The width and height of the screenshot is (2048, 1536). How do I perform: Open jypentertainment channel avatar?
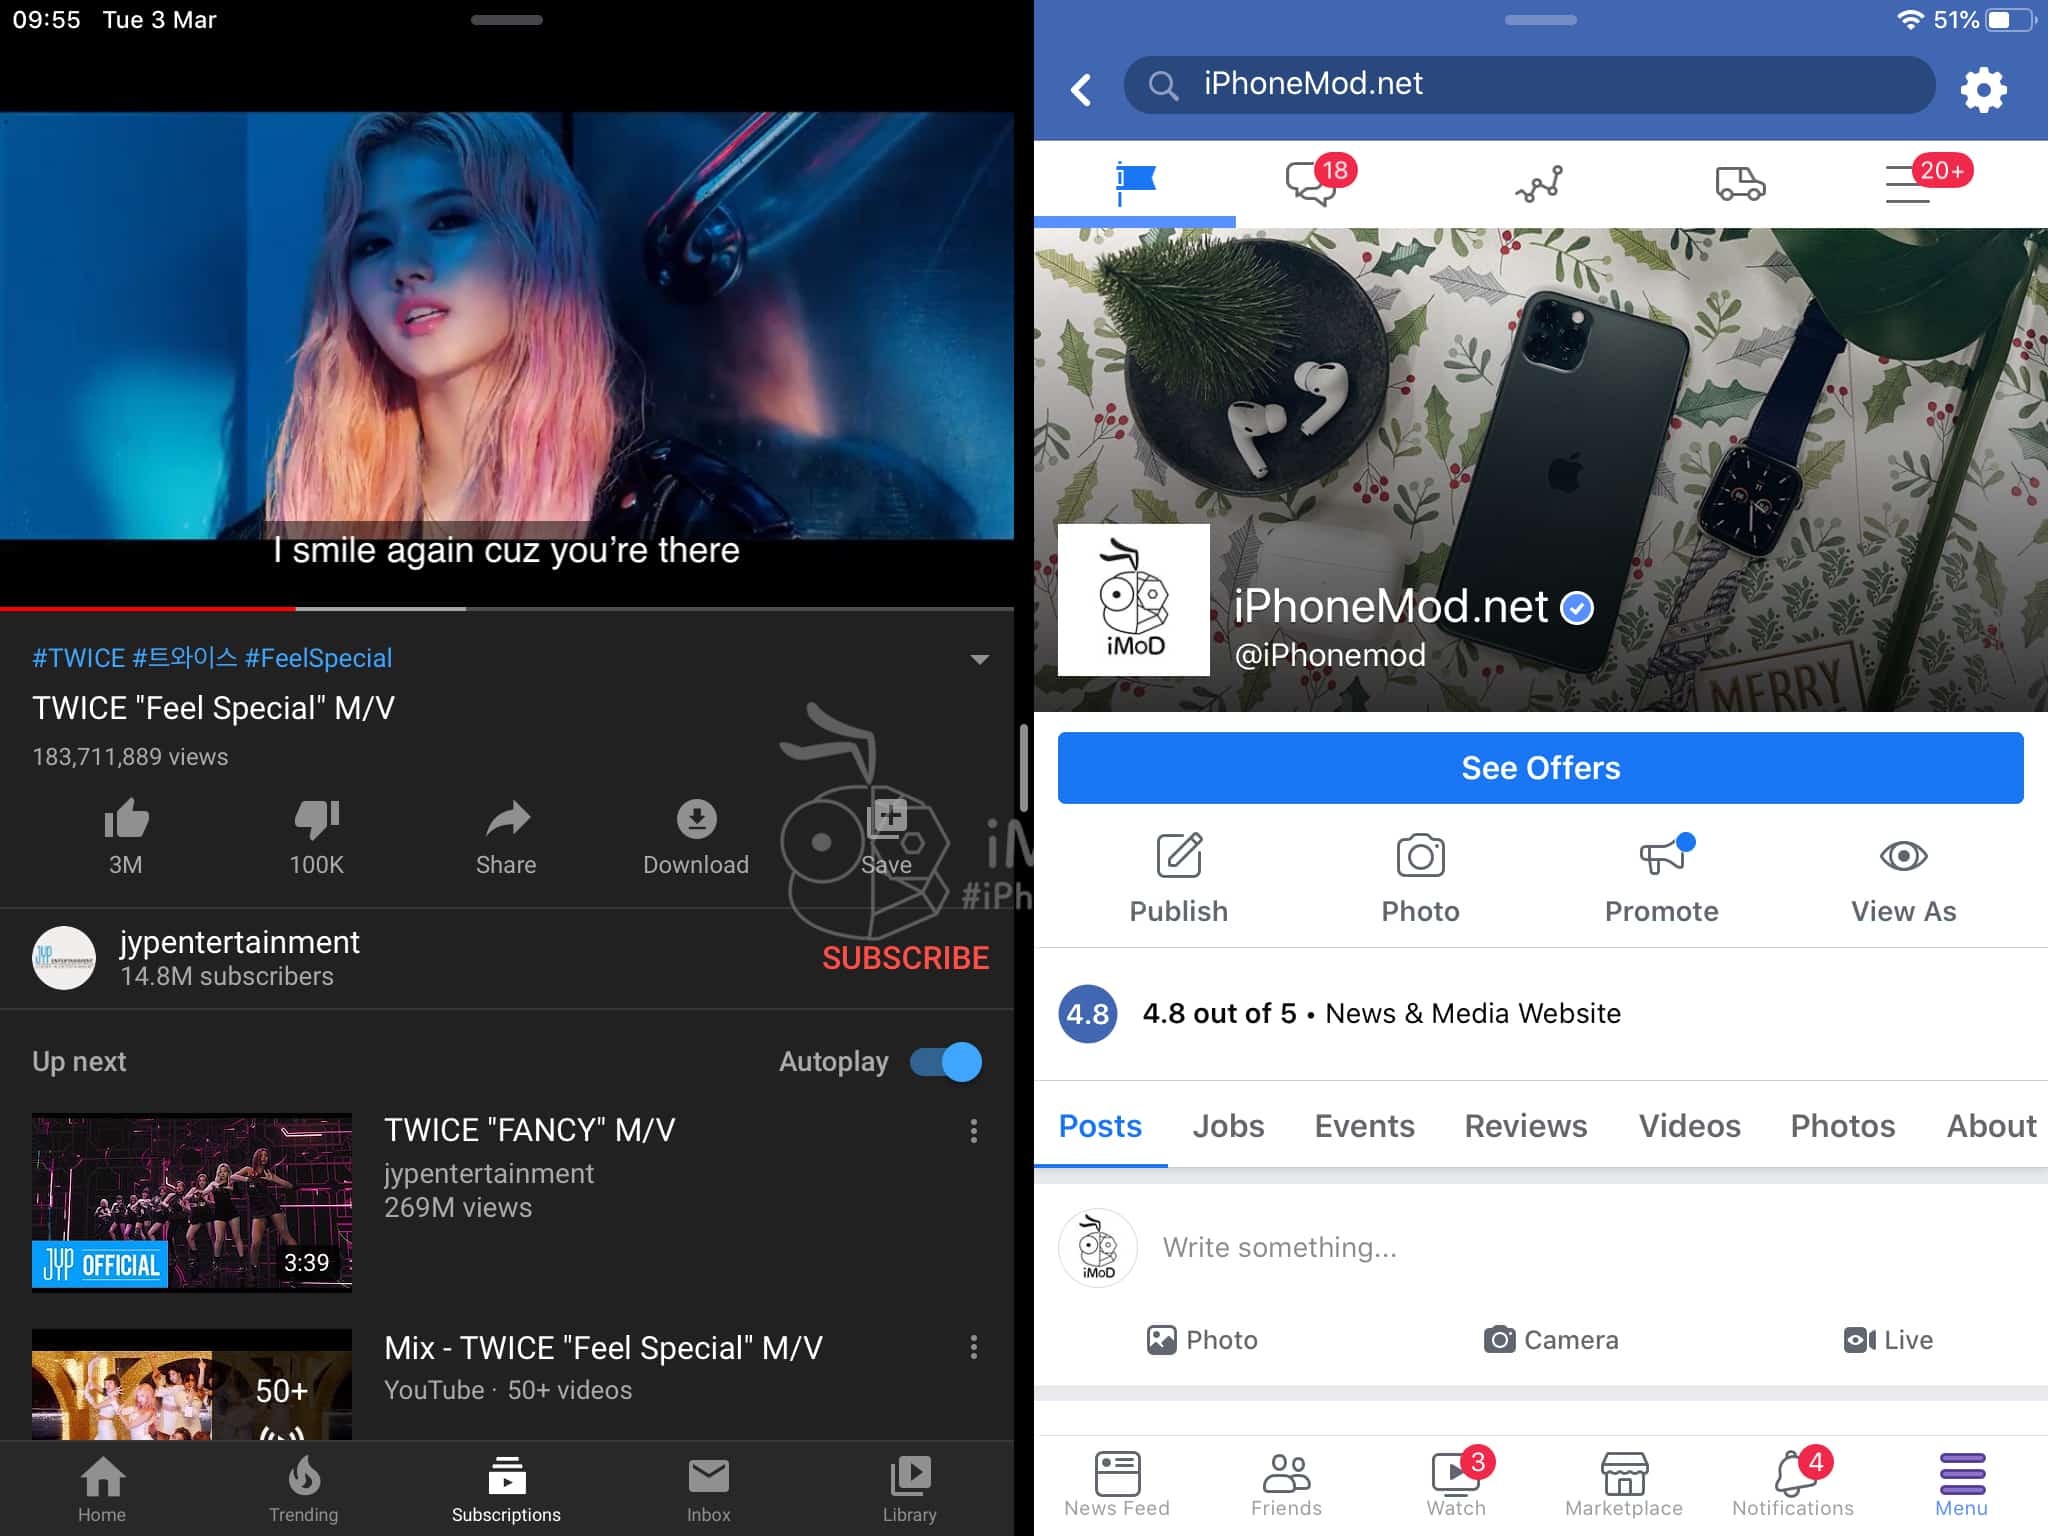pyautogui.click(x=64, y=958)
